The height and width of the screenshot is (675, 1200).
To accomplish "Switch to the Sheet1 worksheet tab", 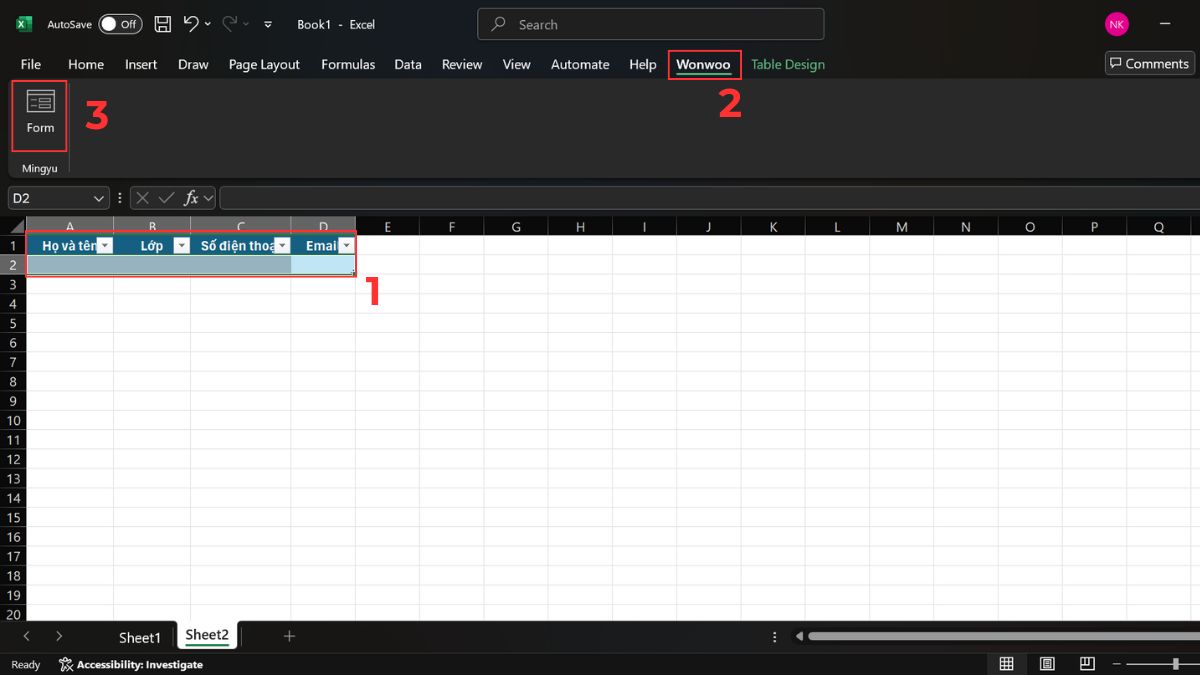I will click(140, 636).
